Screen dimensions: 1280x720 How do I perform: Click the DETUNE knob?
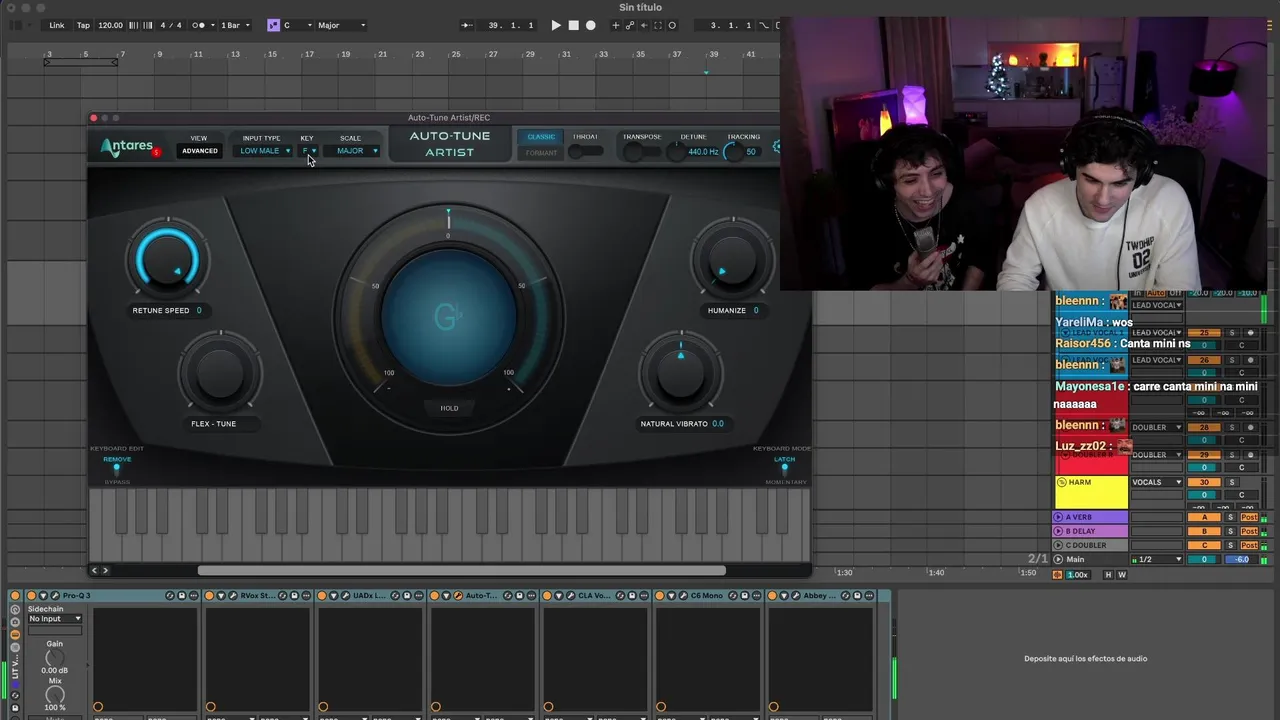(x=677, y=152)
